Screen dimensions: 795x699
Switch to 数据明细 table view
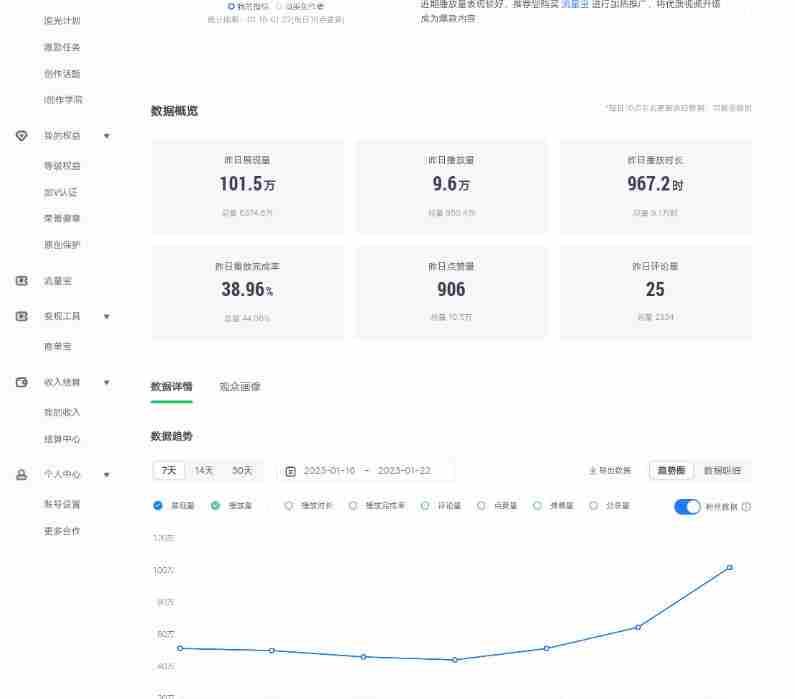click(722, 470)
